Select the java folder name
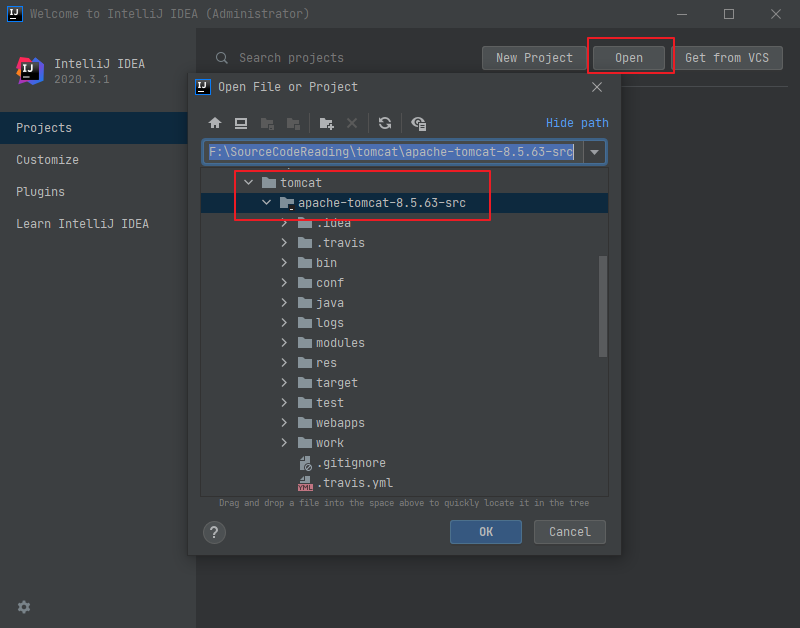 point(330,303)
